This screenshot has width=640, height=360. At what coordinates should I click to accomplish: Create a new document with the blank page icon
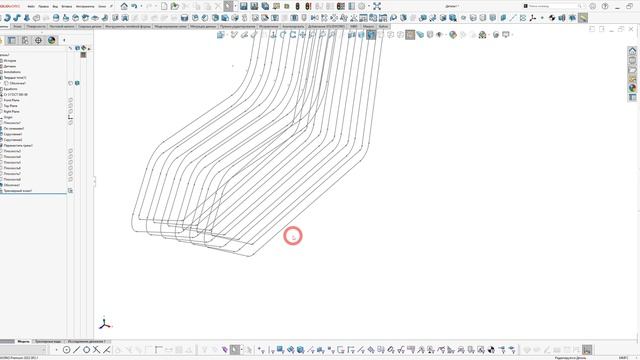pos(164,6)
